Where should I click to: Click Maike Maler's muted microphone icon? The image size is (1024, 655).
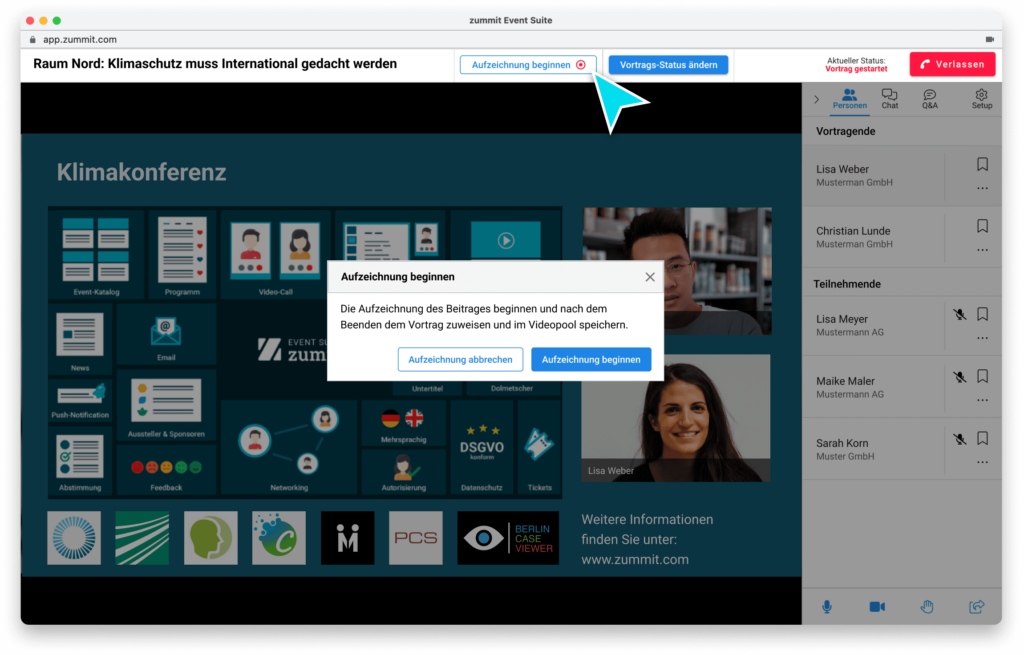(959, 377)
